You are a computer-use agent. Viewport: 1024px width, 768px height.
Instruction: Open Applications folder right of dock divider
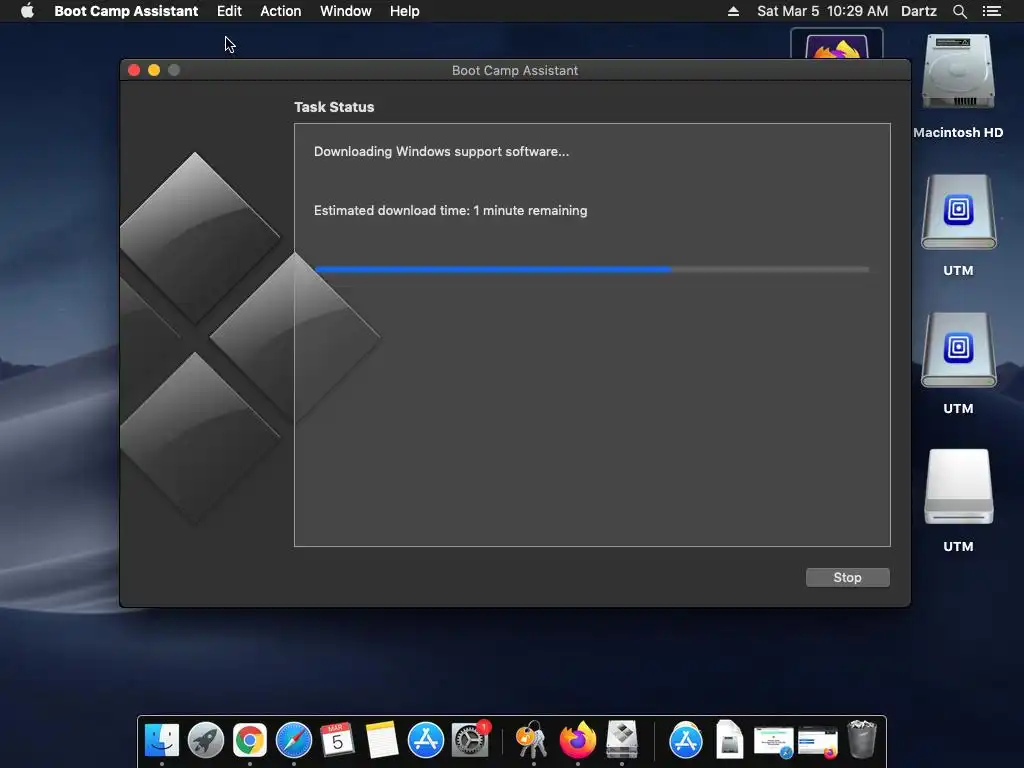click(686, 740)
